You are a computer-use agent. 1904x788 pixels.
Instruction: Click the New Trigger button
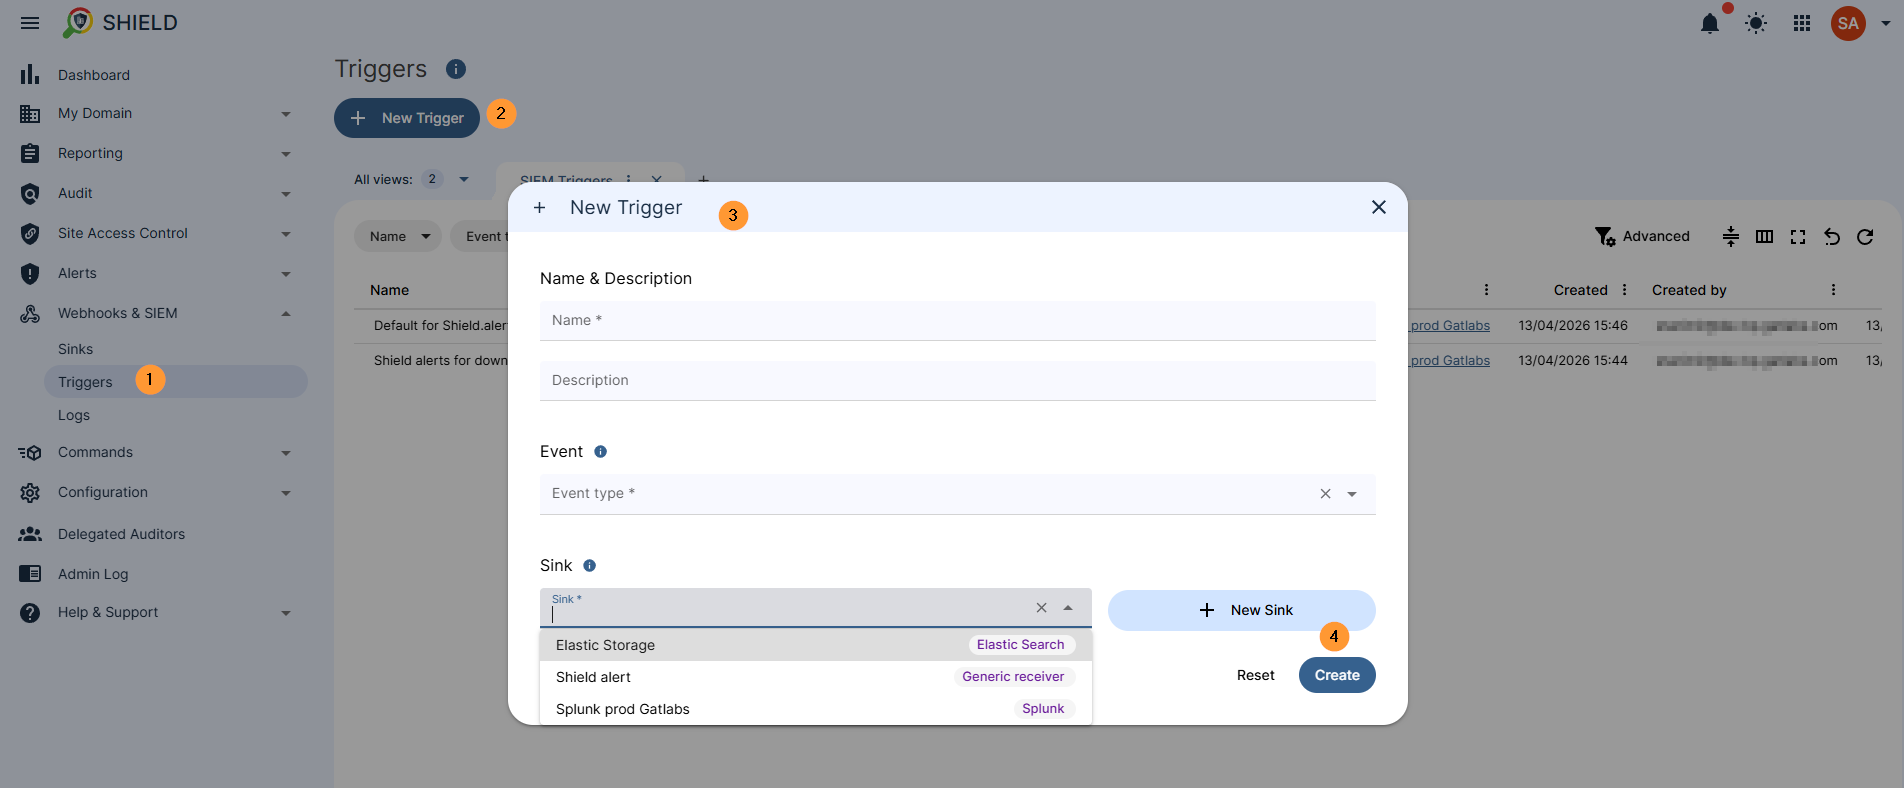click(x=407, y=118)
